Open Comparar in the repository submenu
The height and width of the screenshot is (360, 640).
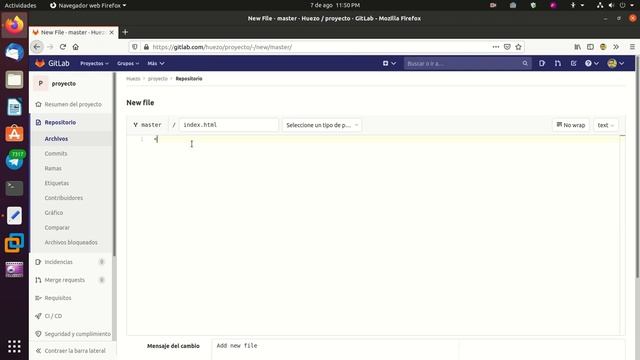pos(57,227)
